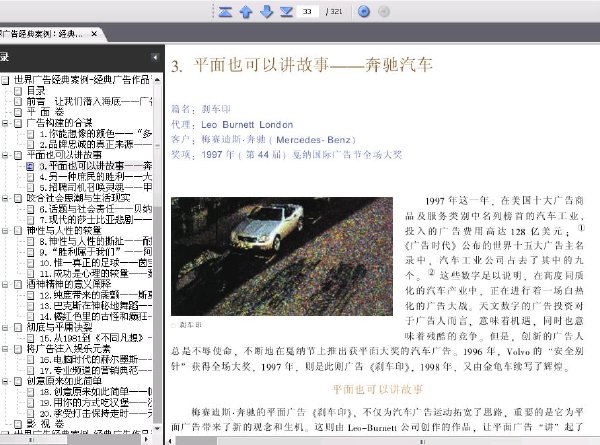Click the 1997 年 award text line
The height and width of the screenshot is (445, 600).
(287, 155)
